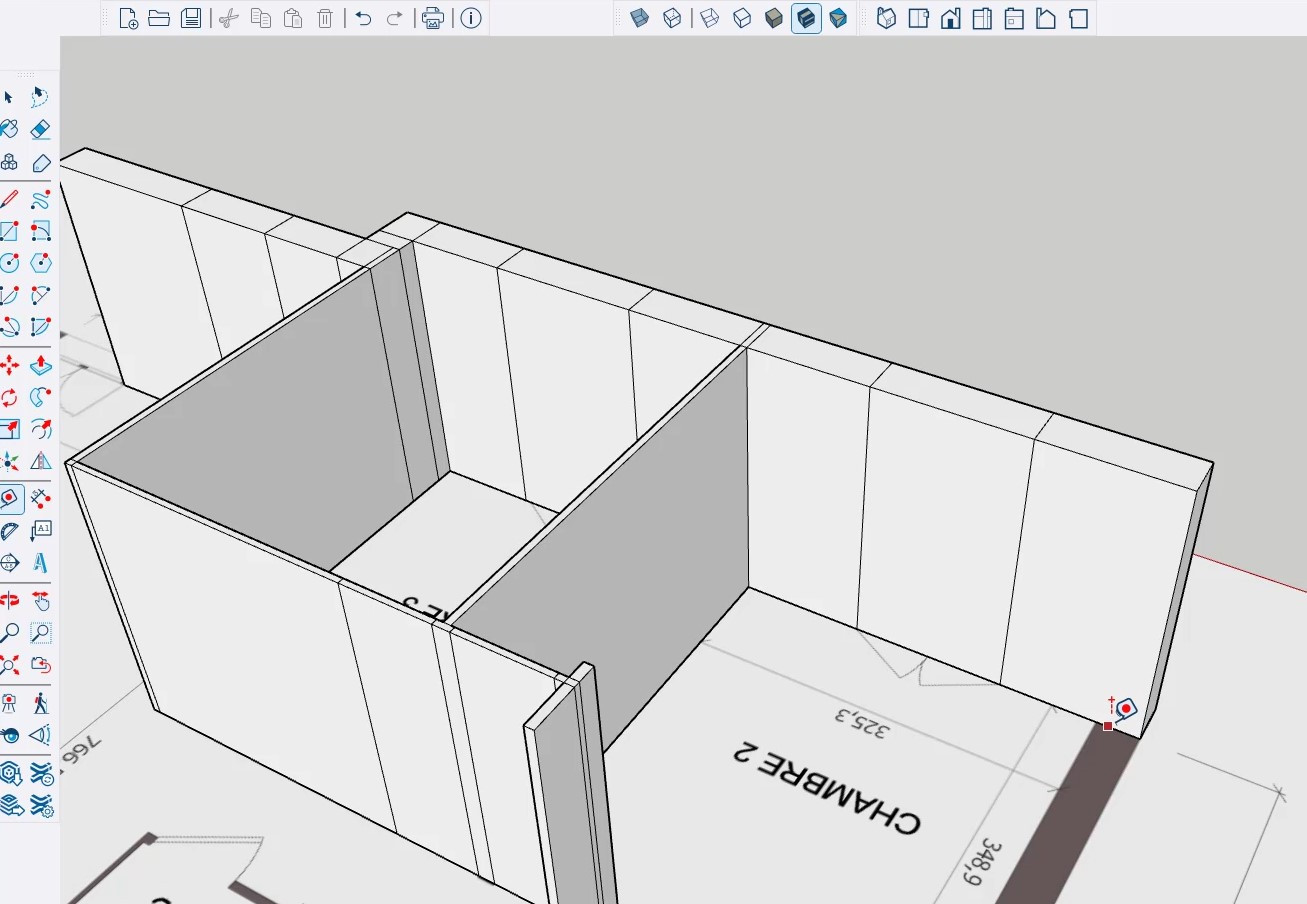This screenshot has width=1307, height=904.
Task: Save the model with floppy icon
Action: pos(191,18)
